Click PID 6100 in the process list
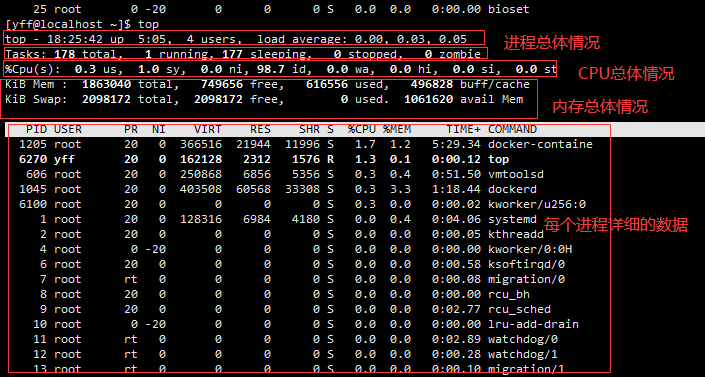The height and width of the screenshot is (377, 705). pyautogui.click(x=33, y=204)
